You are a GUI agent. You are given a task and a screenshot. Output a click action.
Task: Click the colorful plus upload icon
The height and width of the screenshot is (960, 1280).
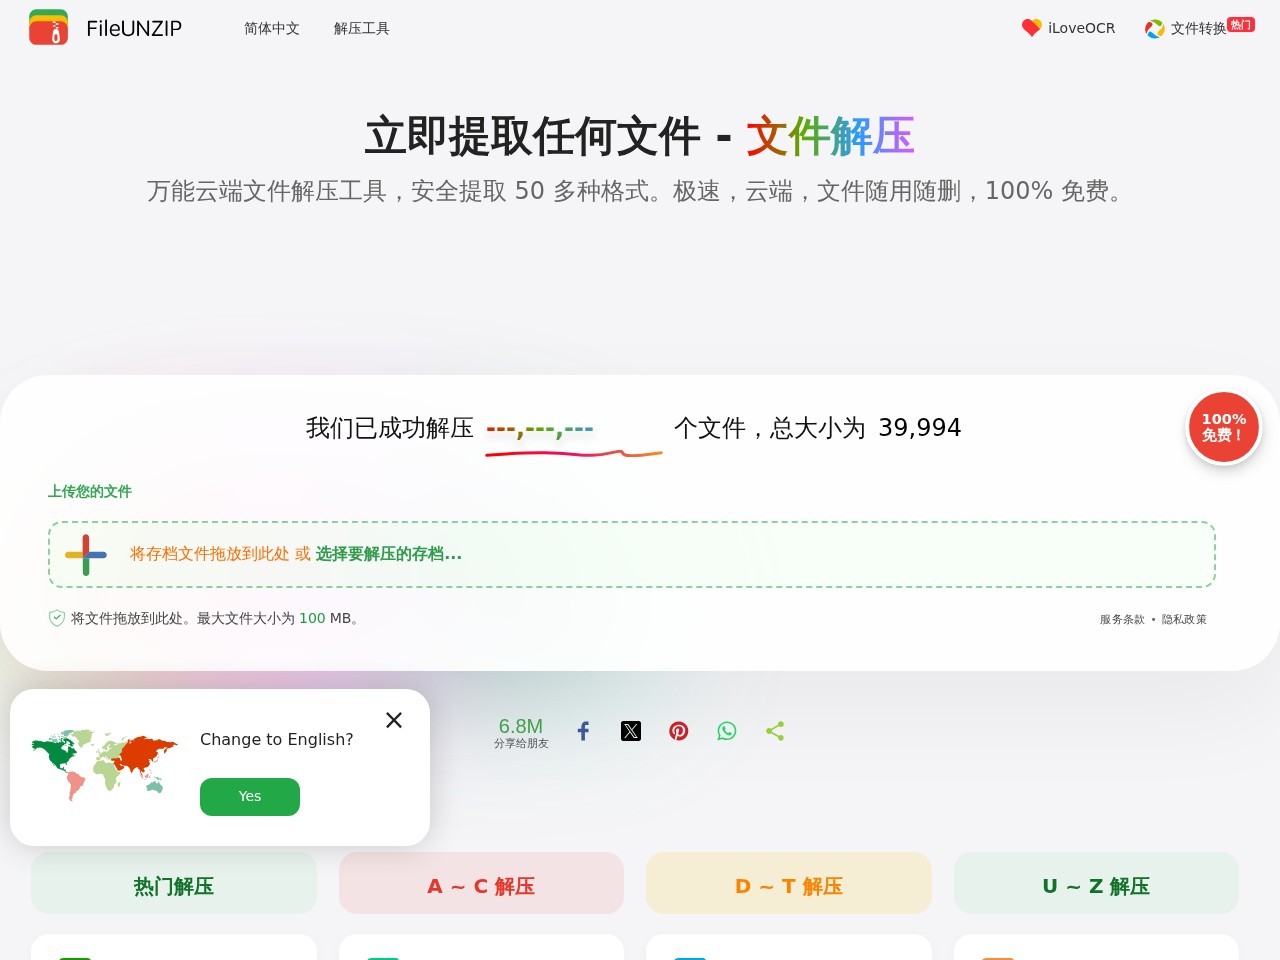coord(86,554)
